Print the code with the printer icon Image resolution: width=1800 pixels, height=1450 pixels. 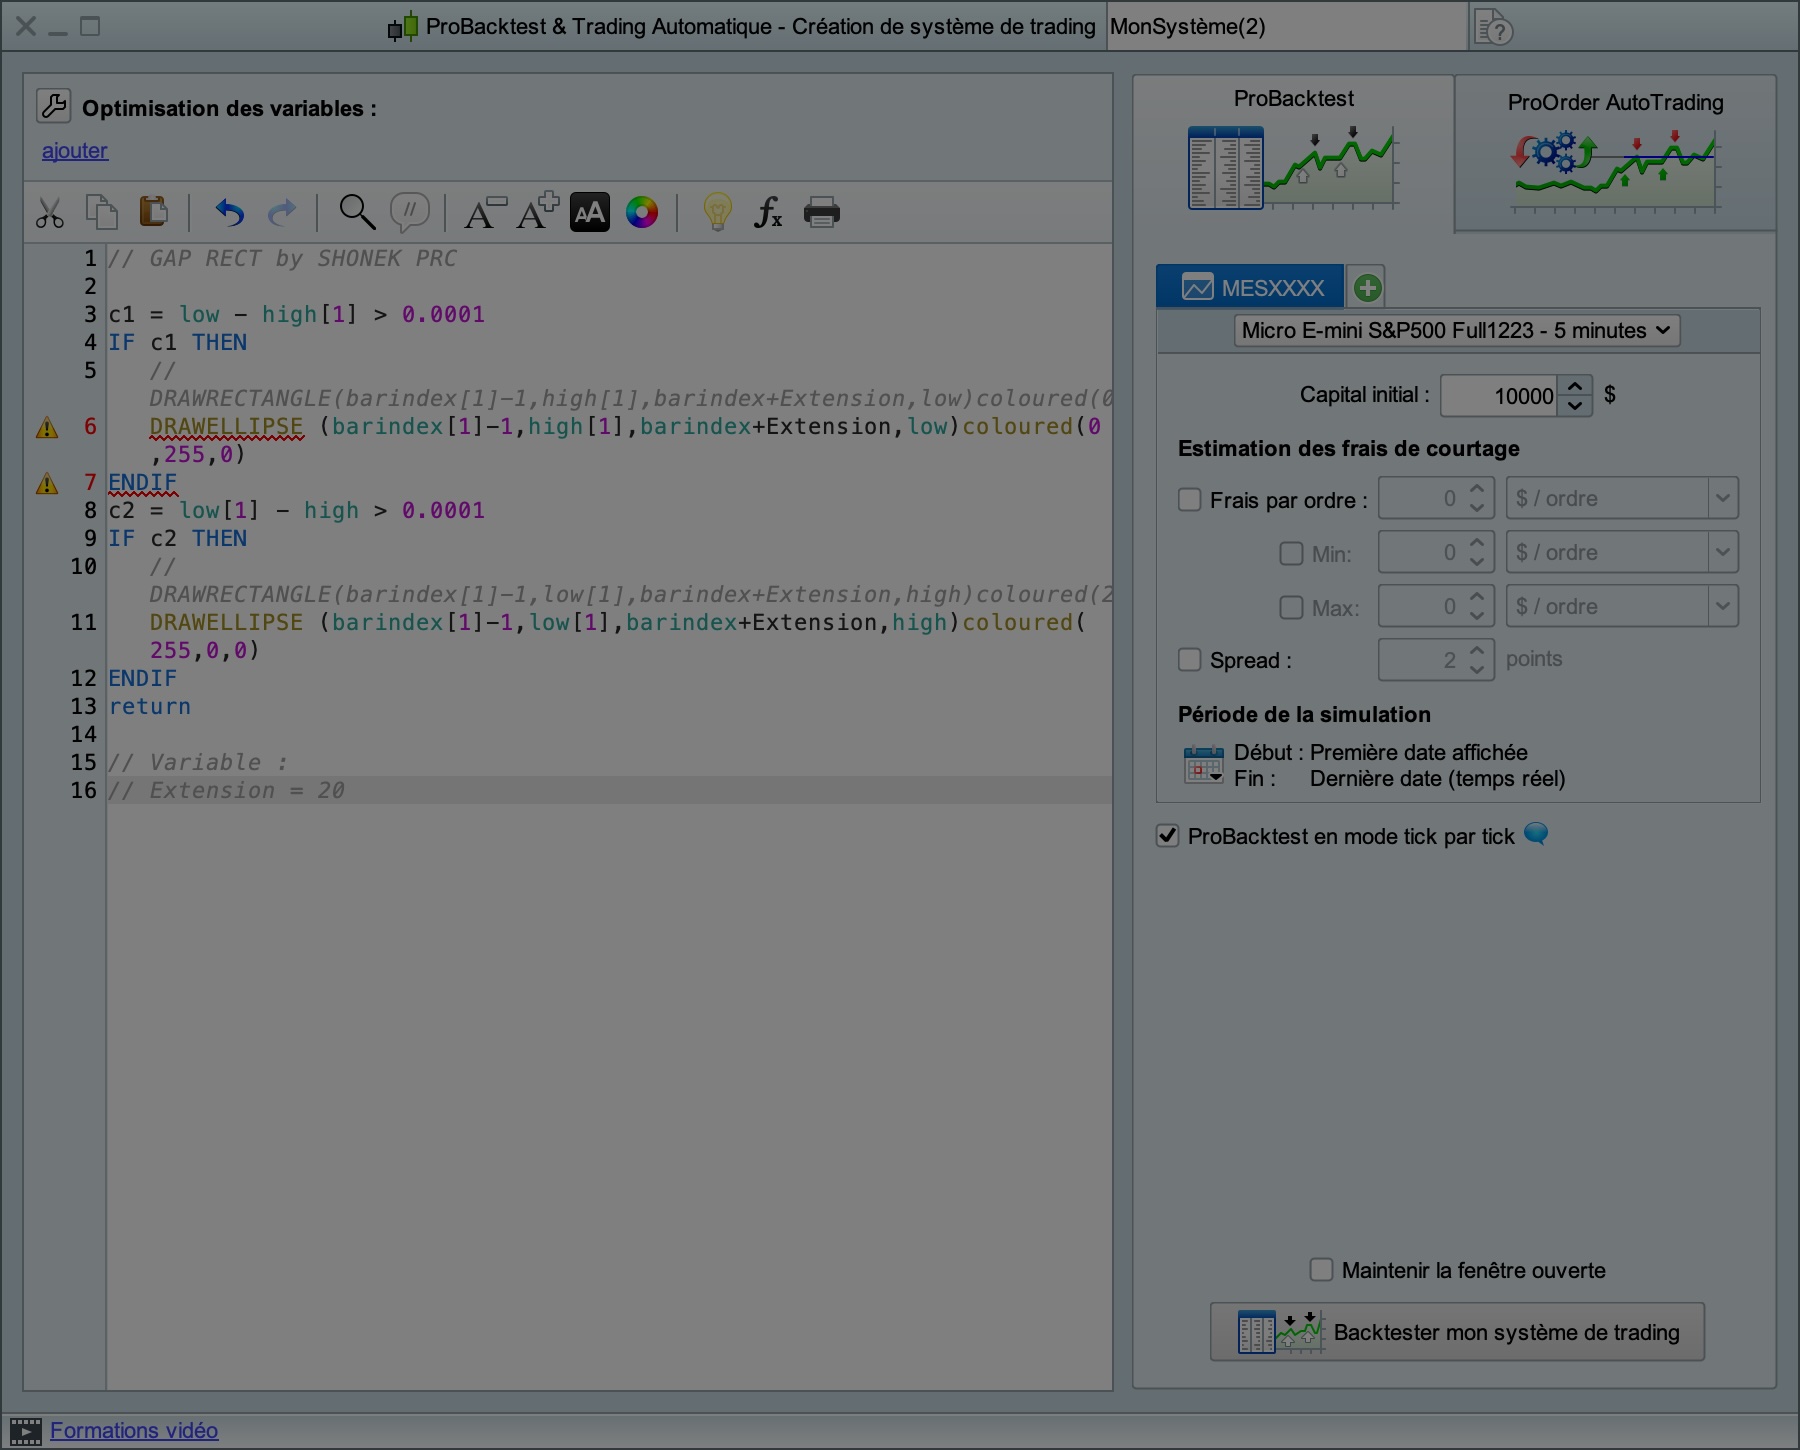(x=822, y=213)
